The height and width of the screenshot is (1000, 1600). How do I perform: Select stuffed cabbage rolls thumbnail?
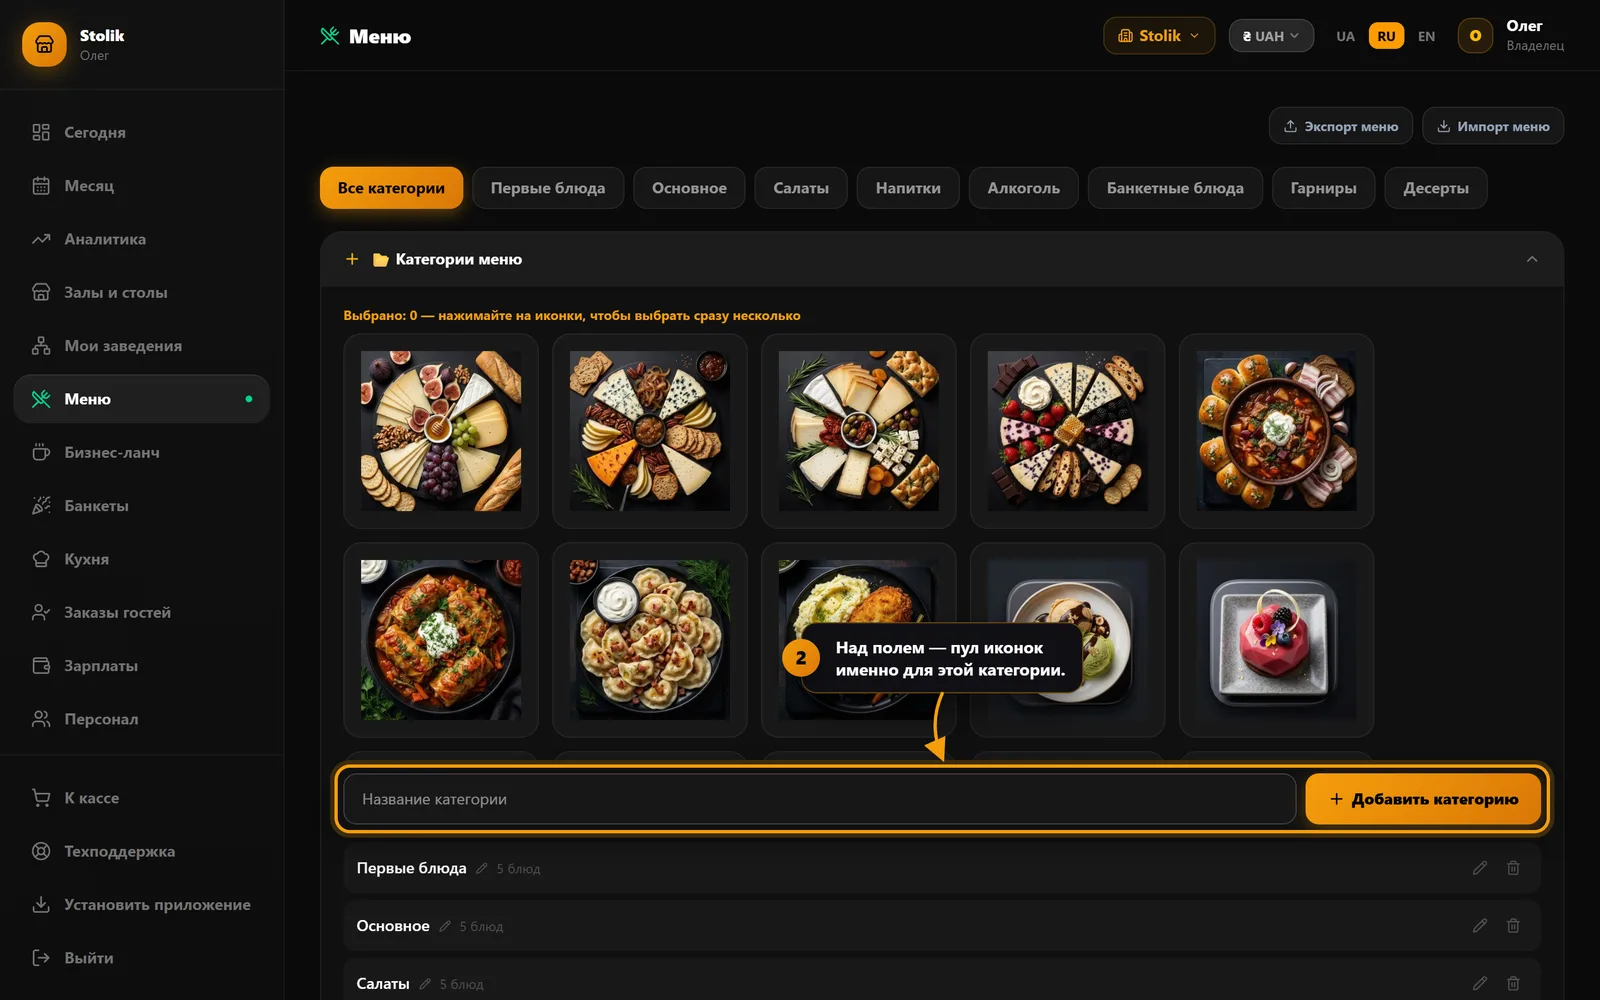[441, 640]
